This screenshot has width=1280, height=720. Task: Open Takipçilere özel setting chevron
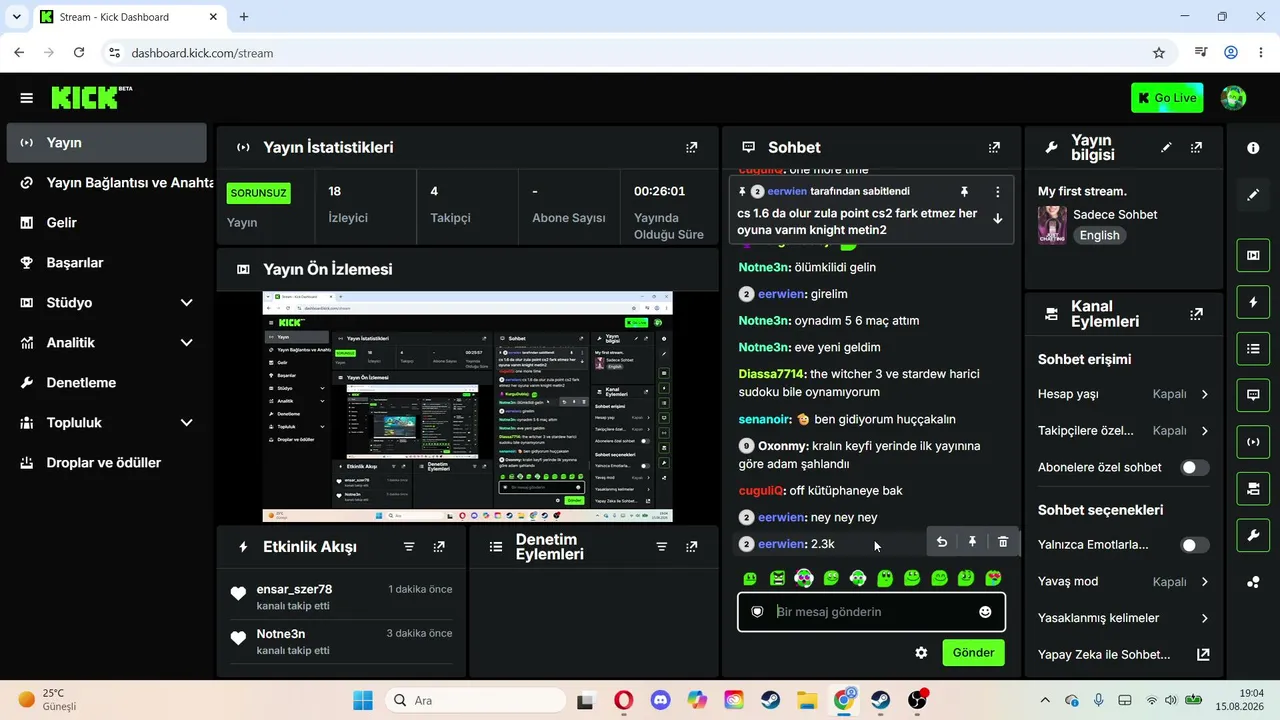click(x=1204, y=431)
